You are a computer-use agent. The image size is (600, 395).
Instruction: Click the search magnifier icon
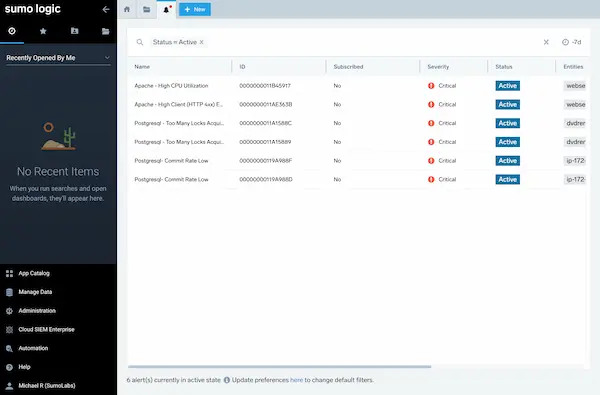(x=140, y=42)
